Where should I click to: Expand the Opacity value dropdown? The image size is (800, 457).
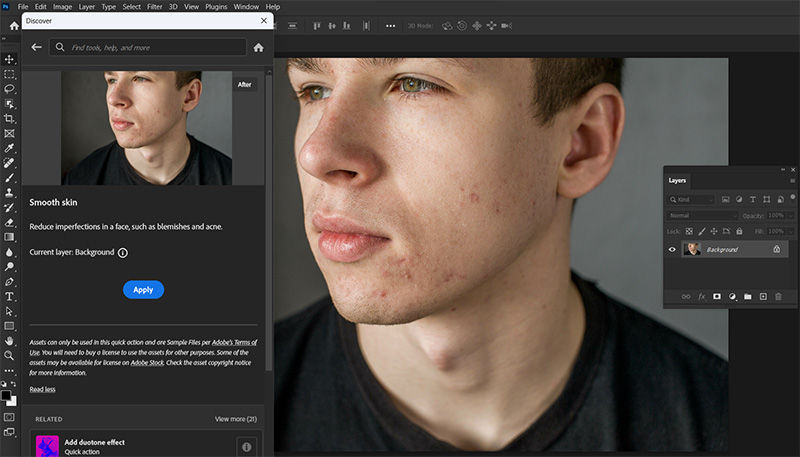pyautogui.click(x=793, y=215)
